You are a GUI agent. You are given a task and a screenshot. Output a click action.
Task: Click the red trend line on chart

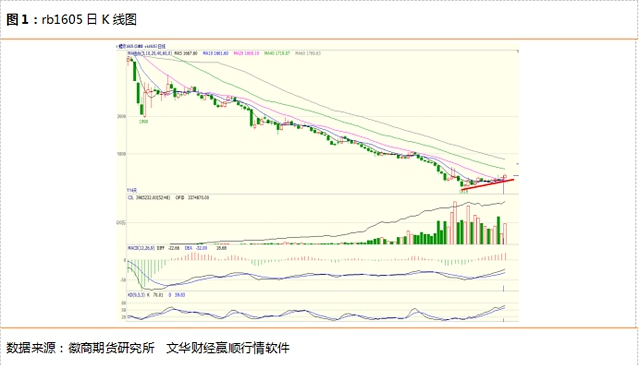[487, 184]
